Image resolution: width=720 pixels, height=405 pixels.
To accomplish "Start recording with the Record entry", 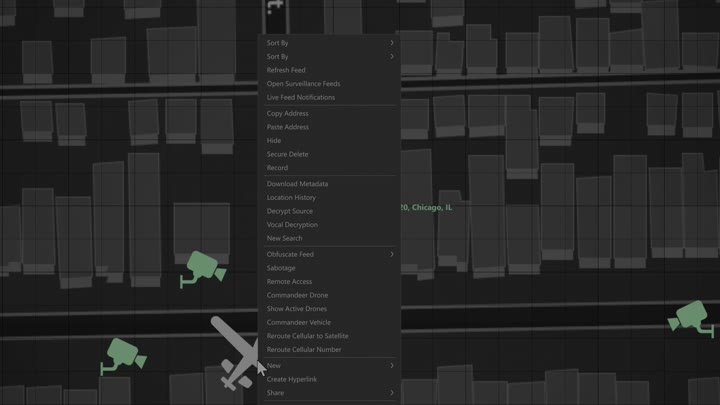I will tap(277, 168).
